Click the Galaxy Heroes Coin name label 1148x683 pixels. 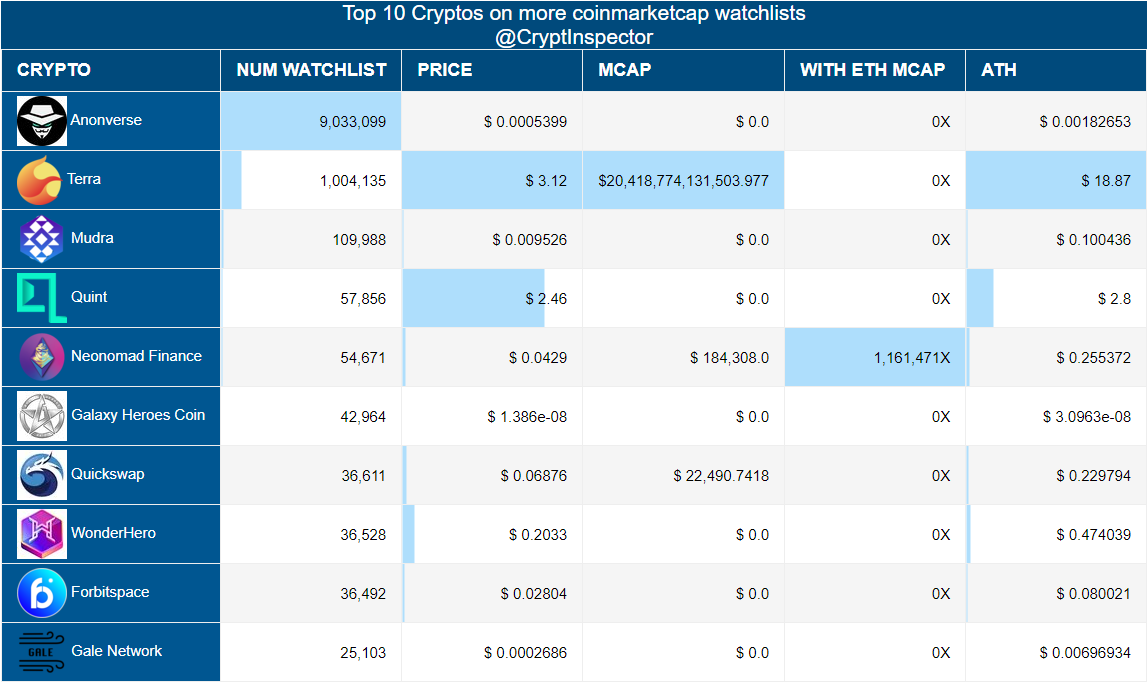pos(138,415)
